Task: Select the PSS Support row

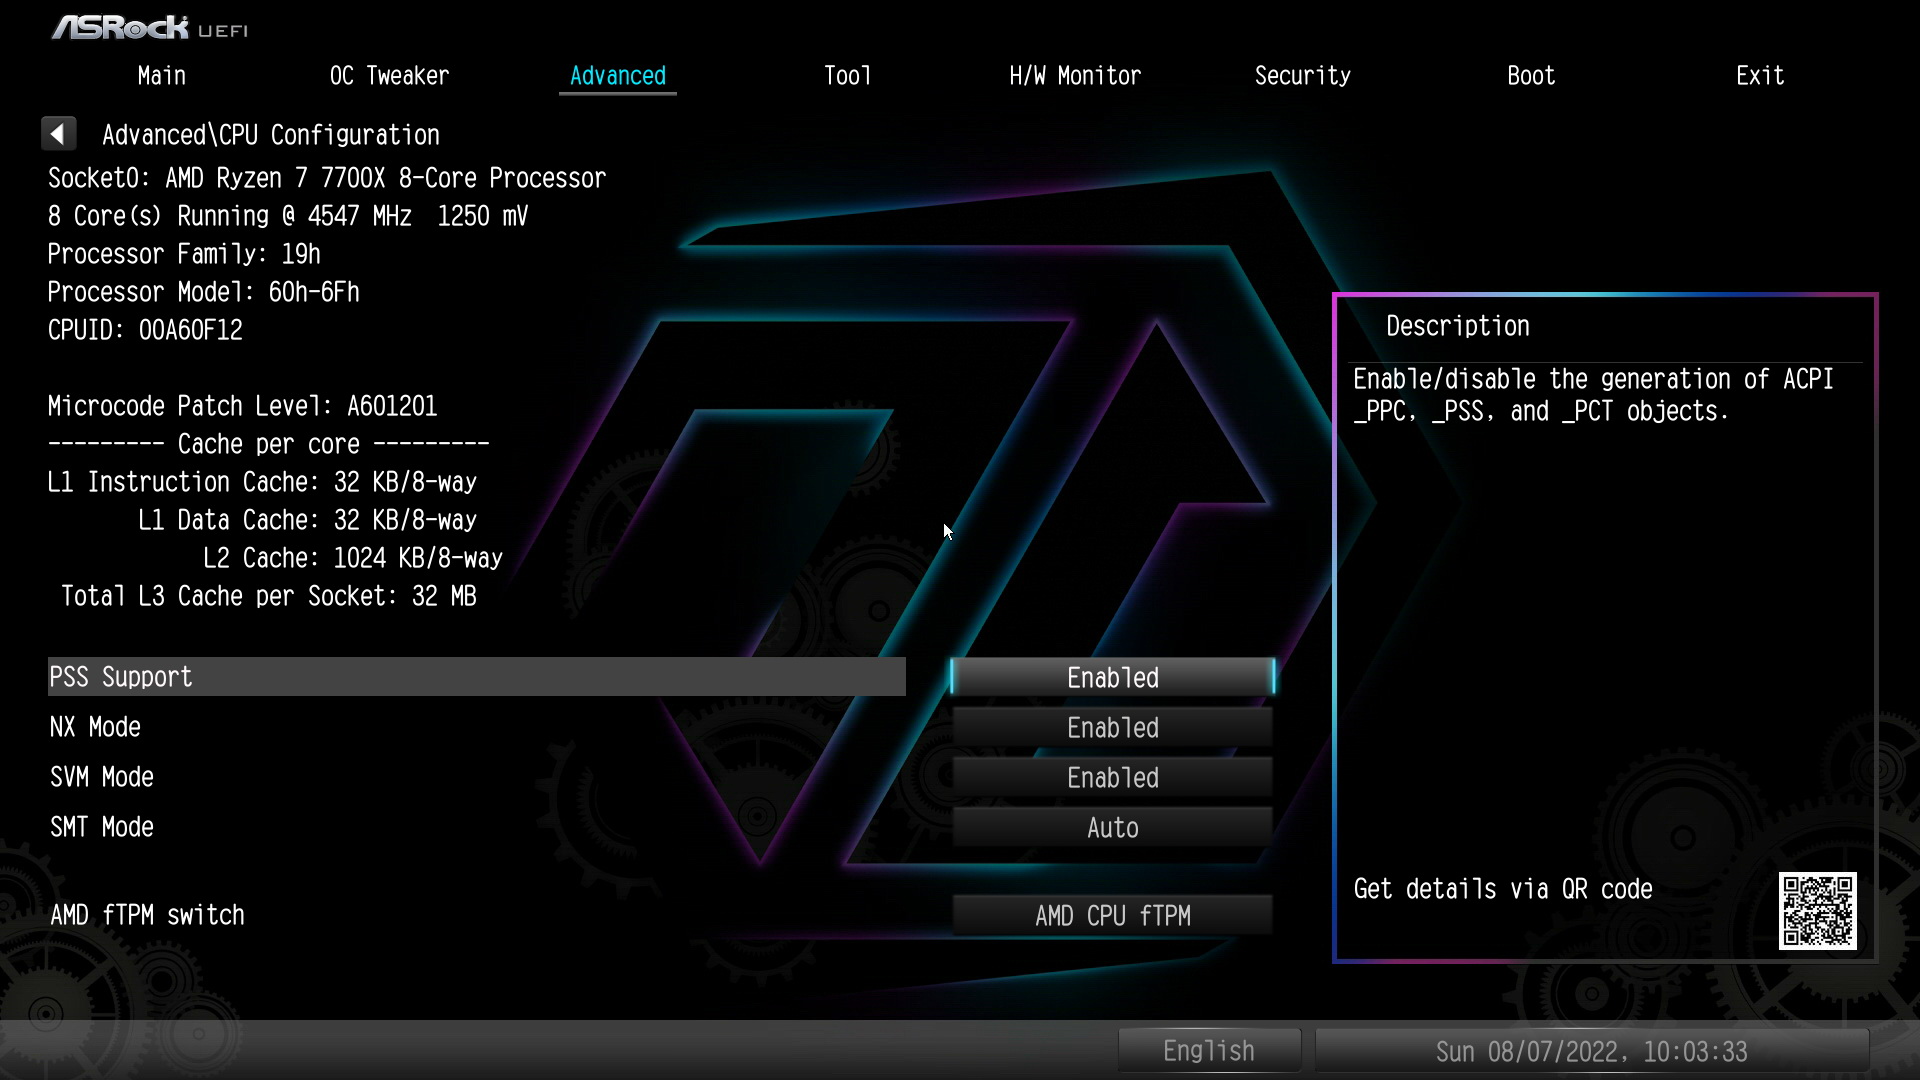Action: 477,677
